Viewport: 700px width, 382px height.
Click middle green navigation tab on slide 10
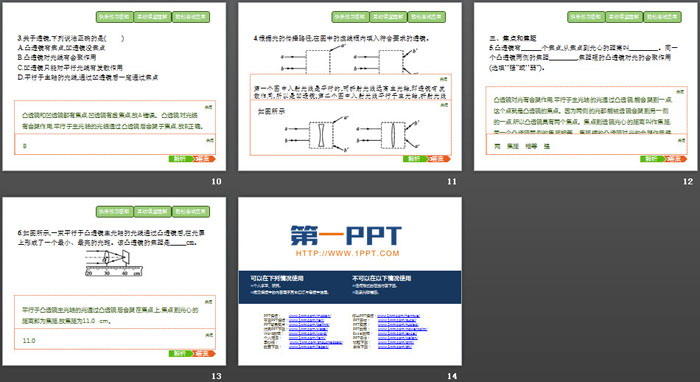[x=153, y=17]
